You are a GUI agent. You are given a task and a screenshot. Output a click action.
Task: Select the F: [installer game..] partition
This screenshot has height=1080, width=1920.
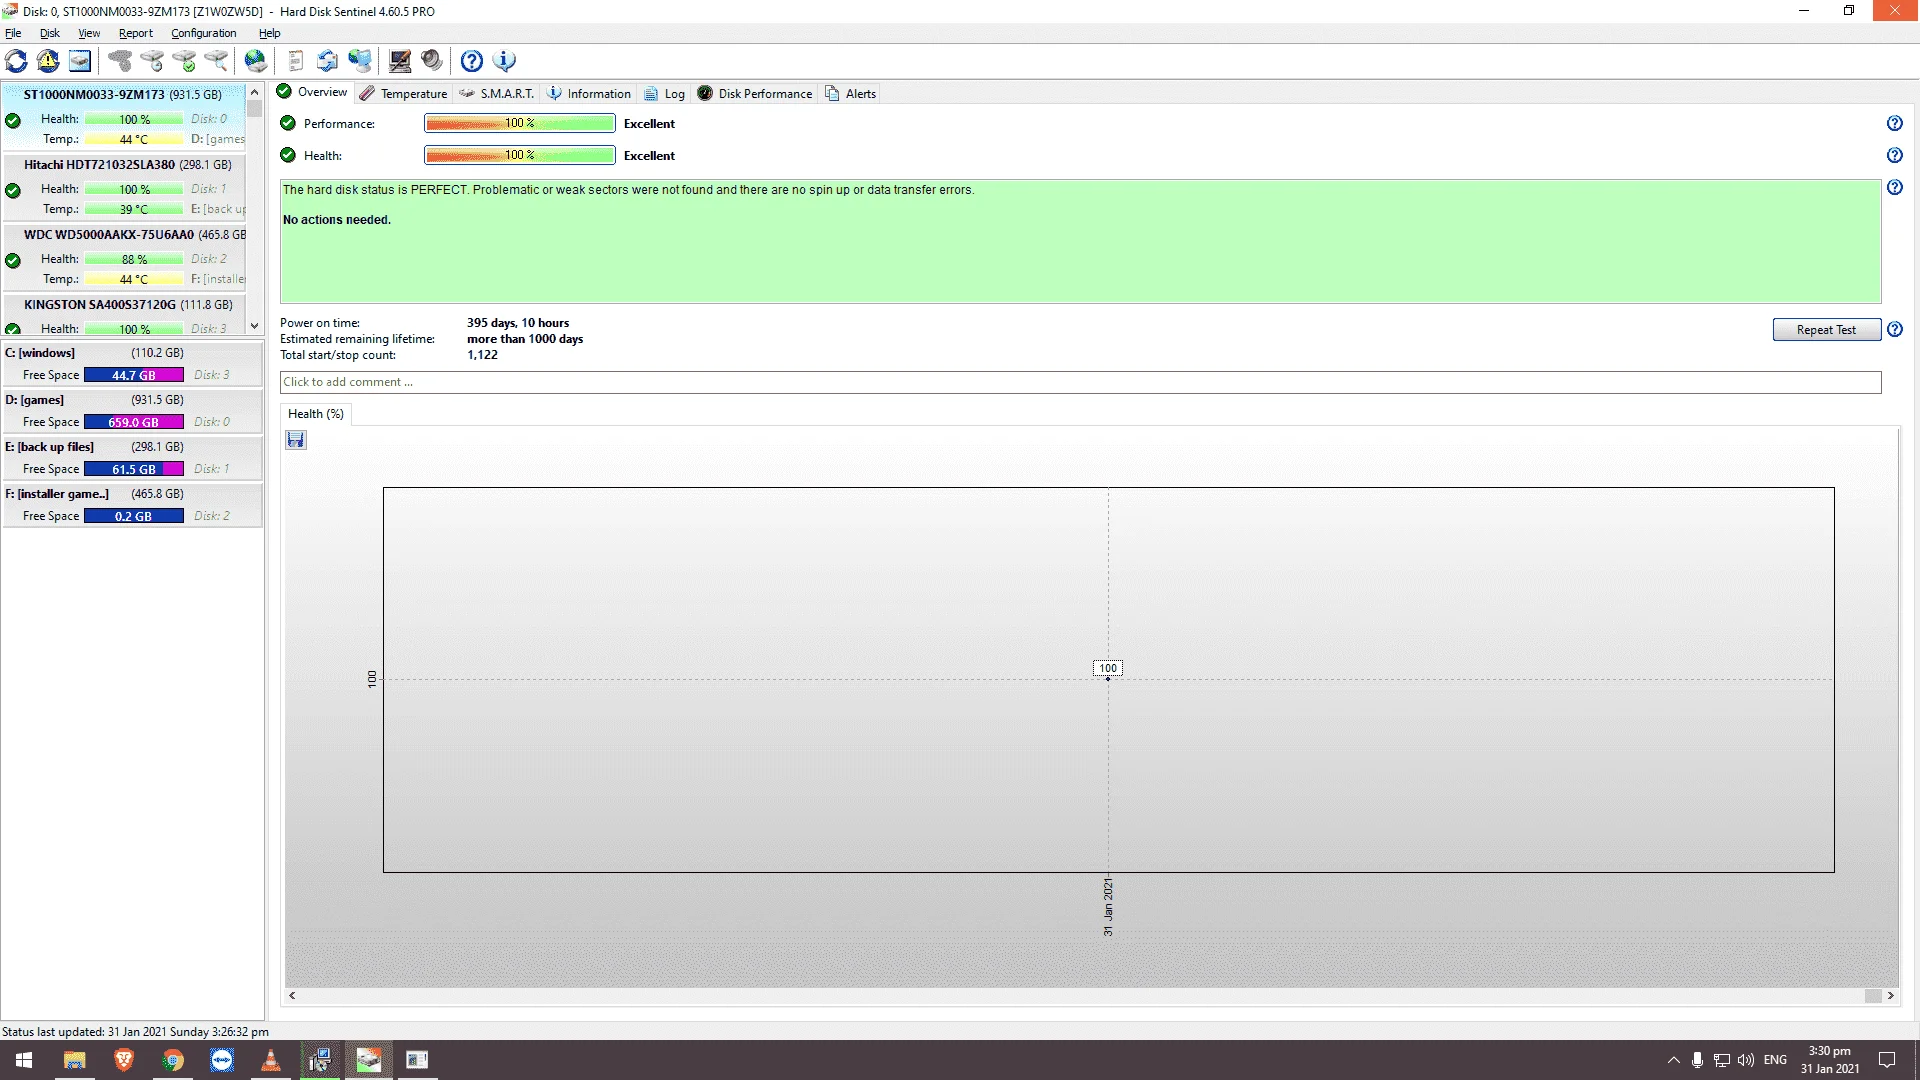coord(132,505)
